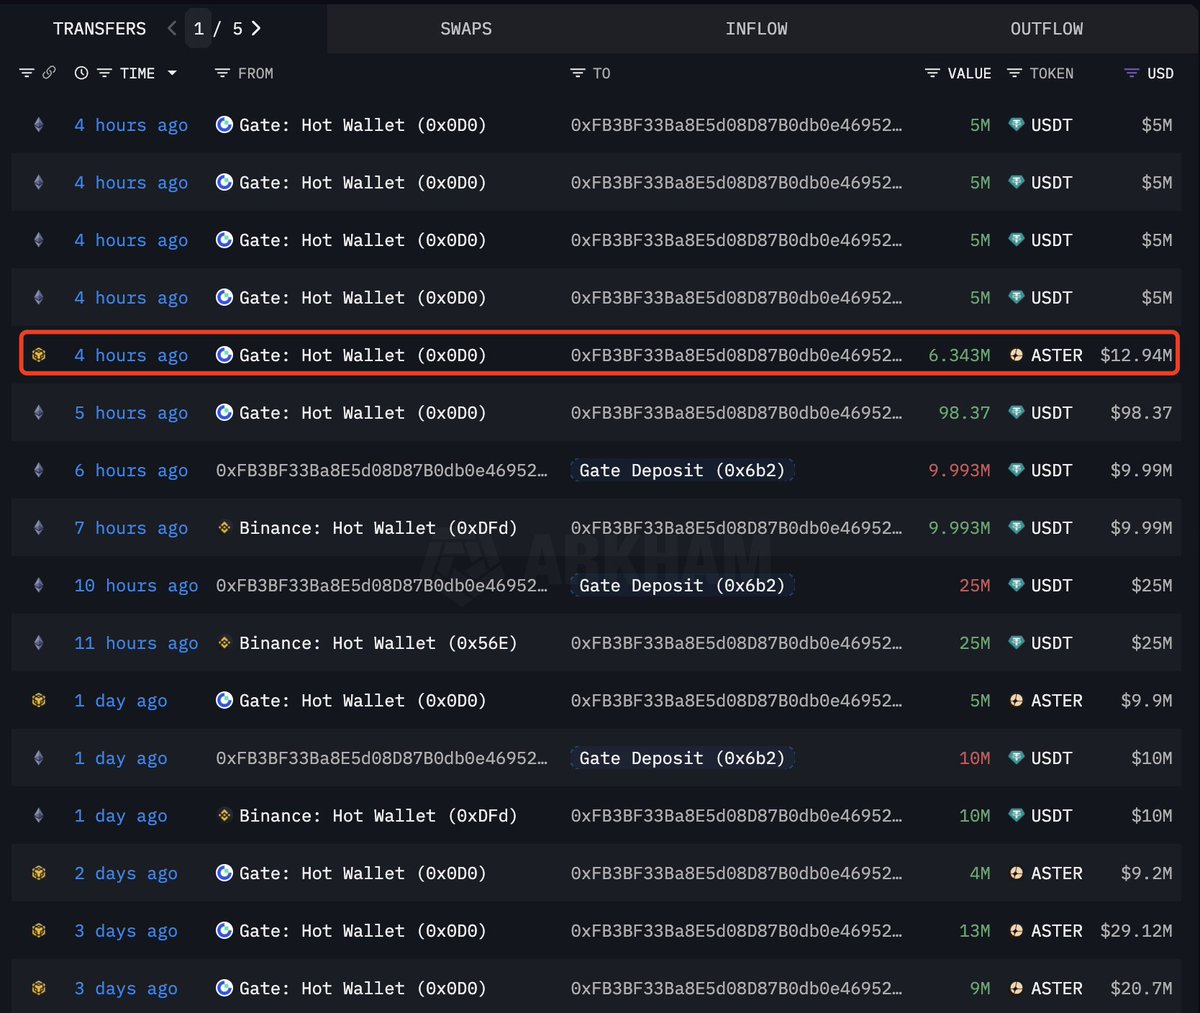Click BNB chain icon in $20.7M row
Viewport: 1200px width, 1013px height.
click(39, 988)
